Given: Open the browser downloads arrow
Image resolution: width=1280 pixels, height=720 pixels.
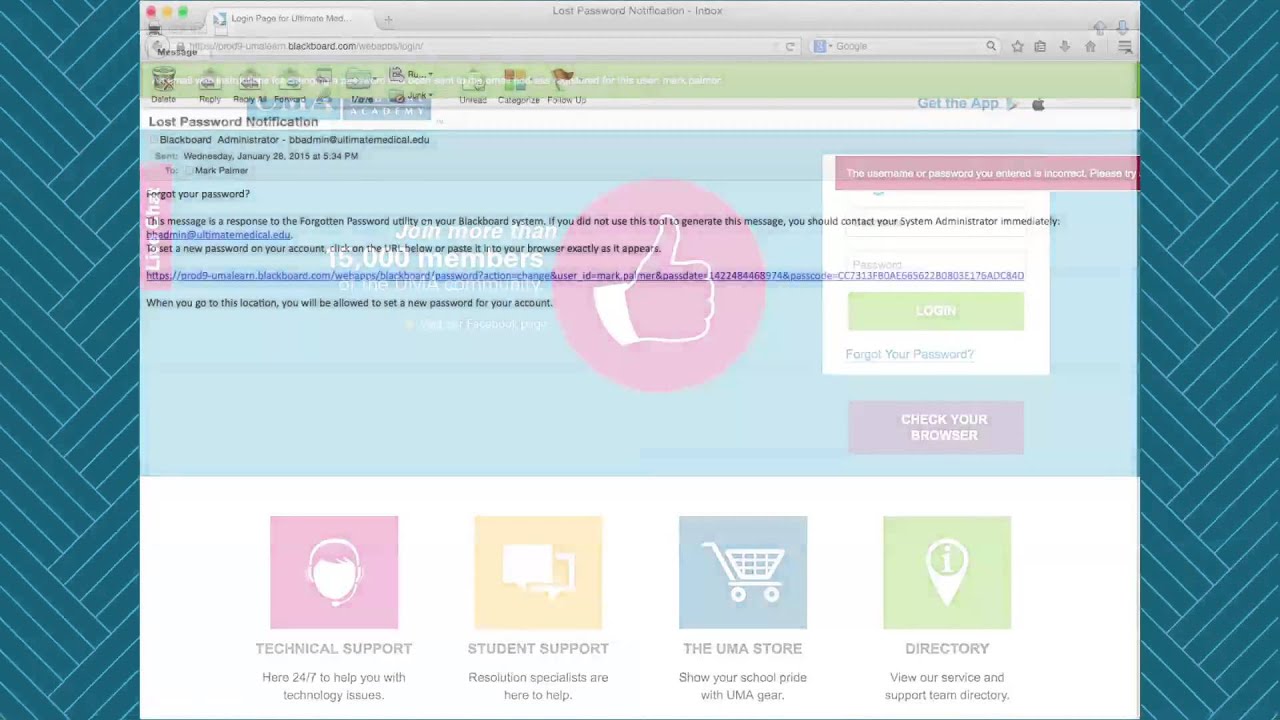Looking at the screenshot, I should click(1064, 46).
